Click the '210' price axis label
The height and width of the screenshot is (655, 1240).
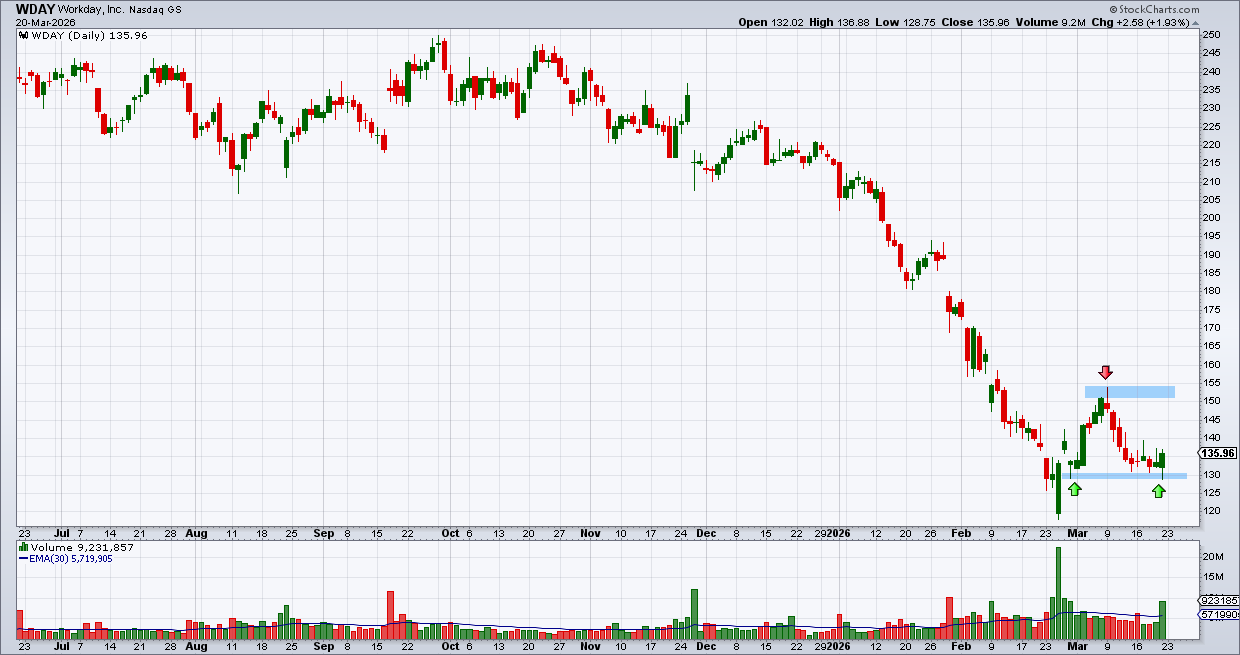[1210, 182]
